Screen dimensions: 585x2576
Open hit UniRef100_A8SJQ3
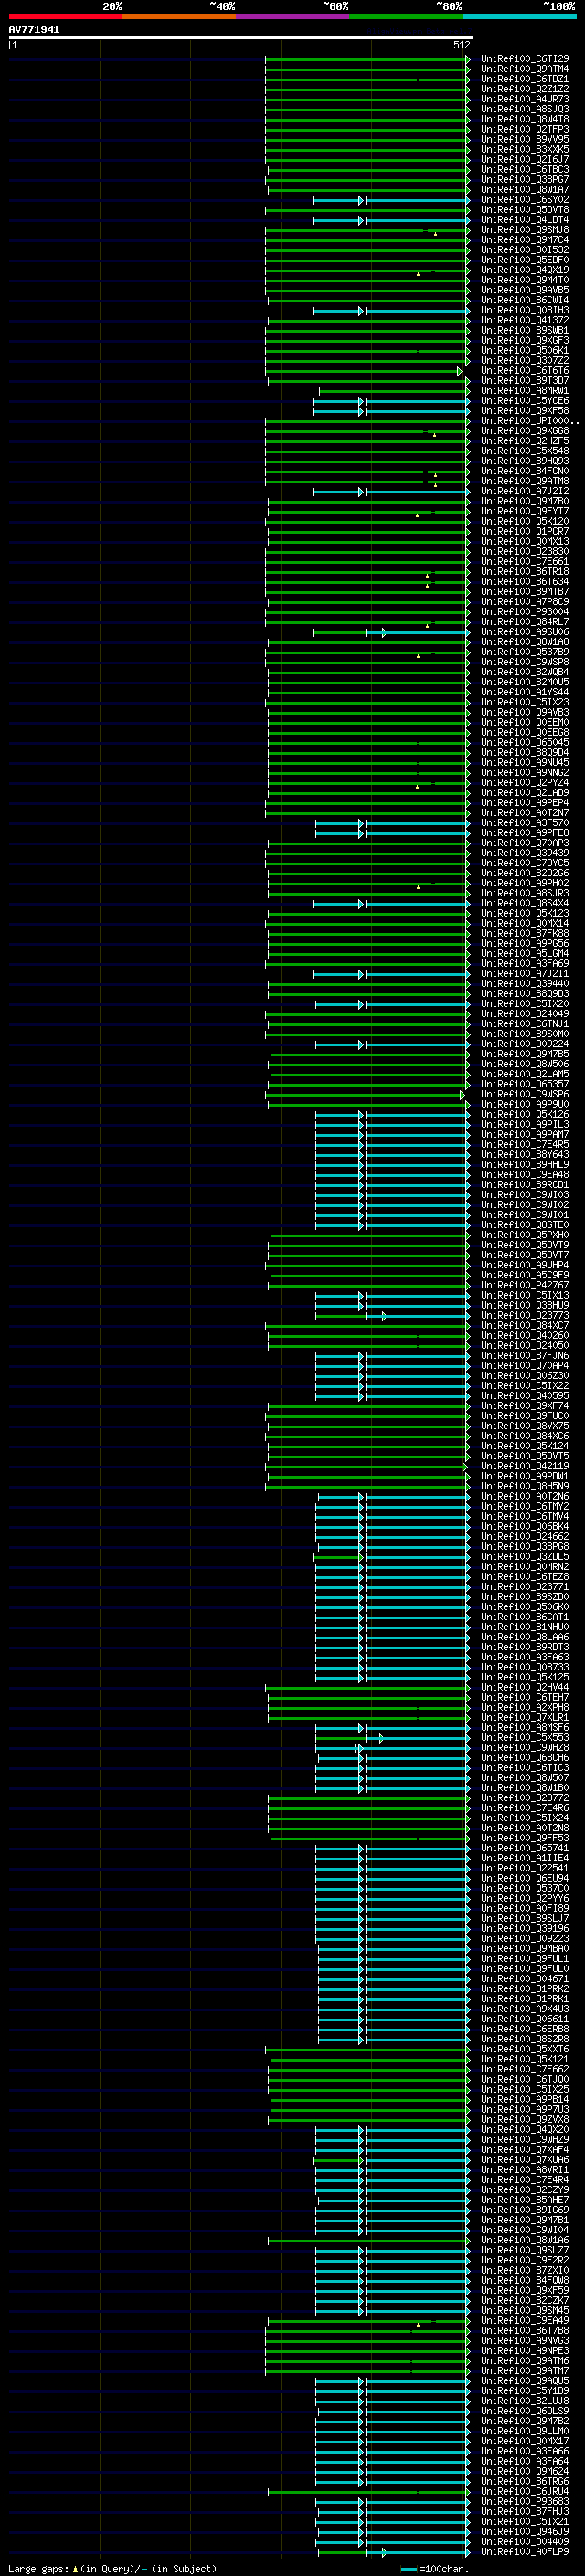(x=525, y=109)
